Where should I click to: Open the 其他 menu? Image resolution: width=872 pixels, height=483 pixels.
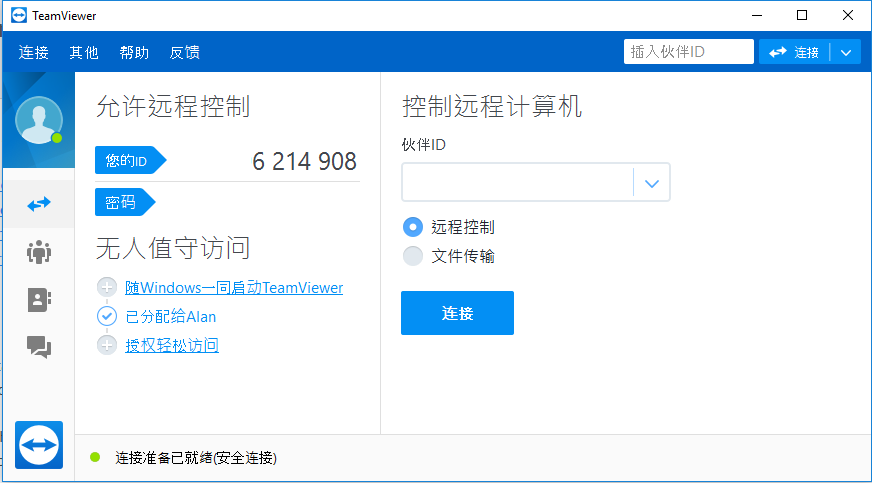[84, 52]
